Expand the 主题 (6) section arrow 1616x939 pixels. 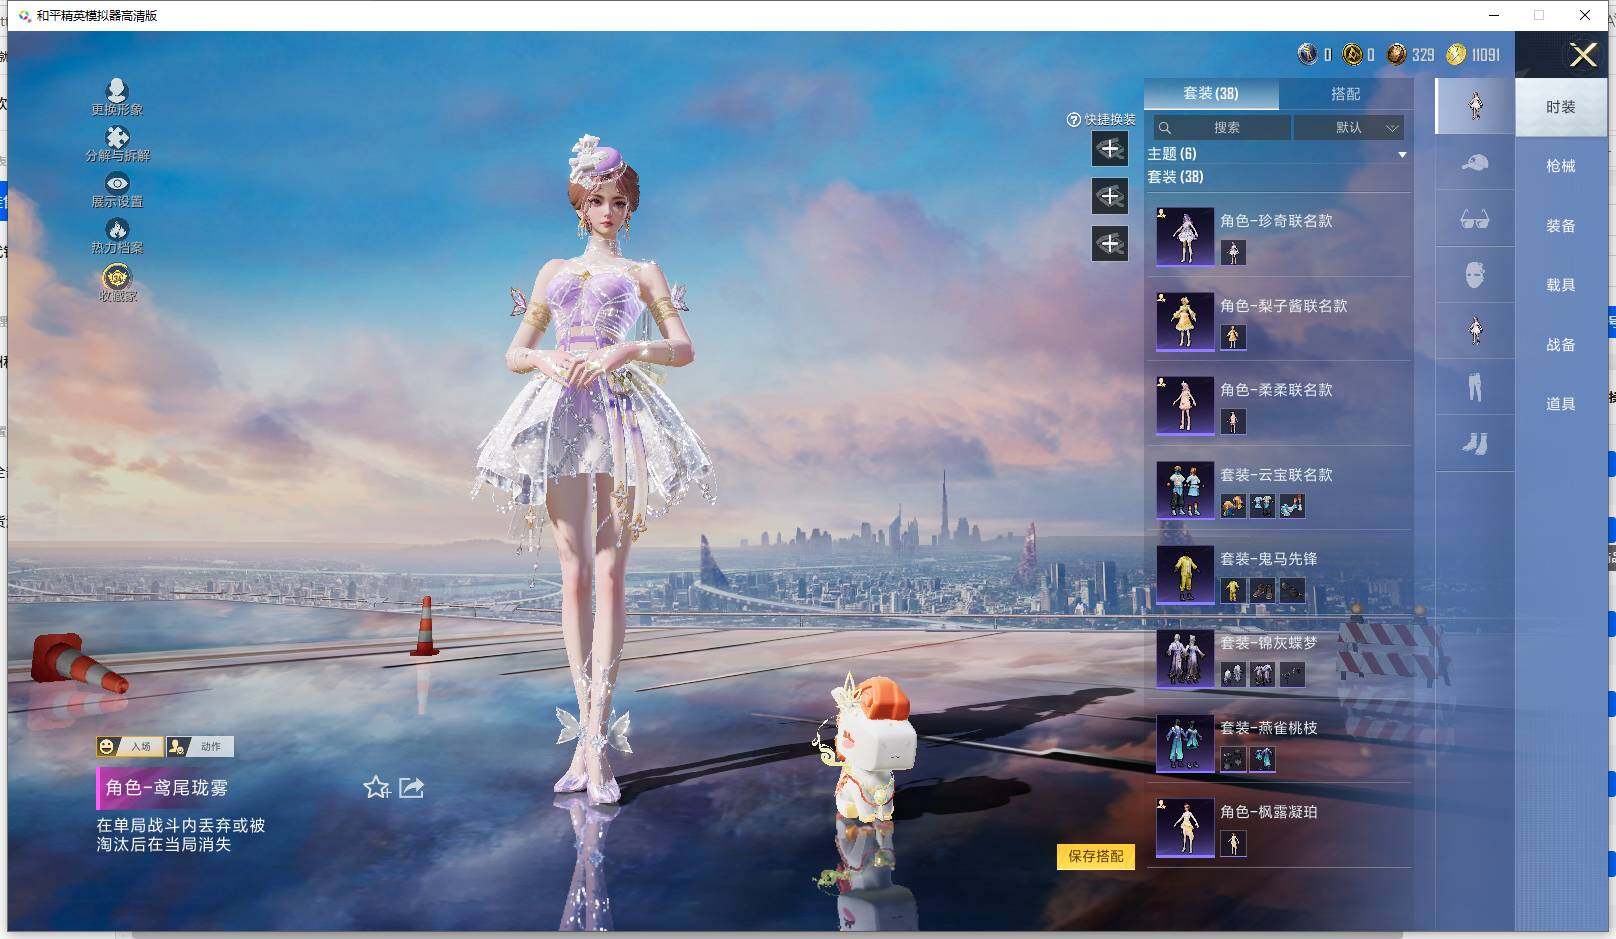[x=1402, y=154]
